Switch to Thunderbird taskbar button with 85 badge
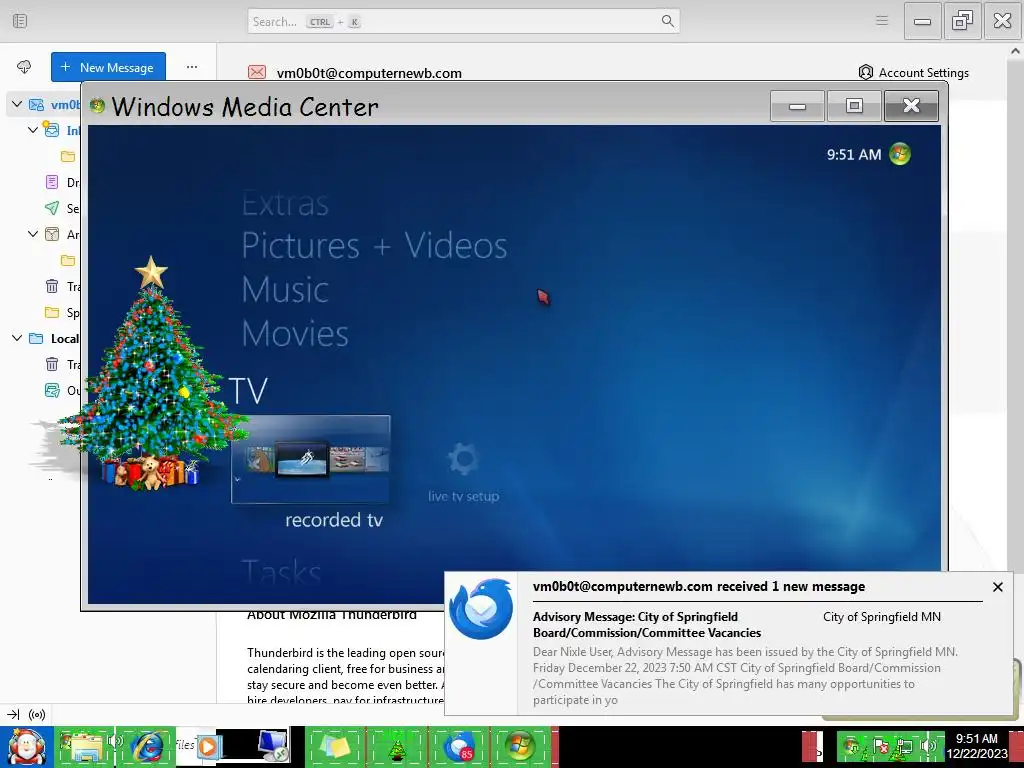Screen dimensions: 1024x768 459,746
